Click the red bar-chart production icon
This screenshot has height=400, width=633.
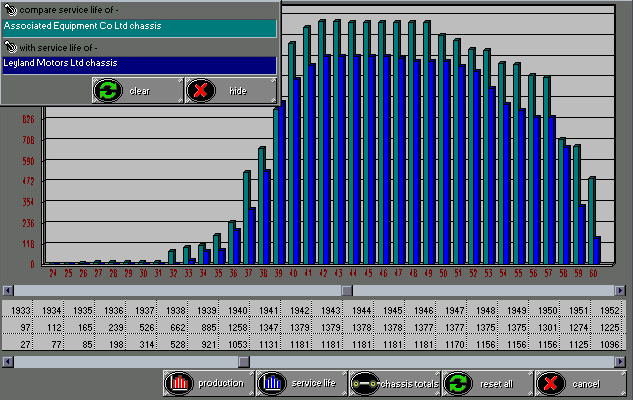coord(178,383)
